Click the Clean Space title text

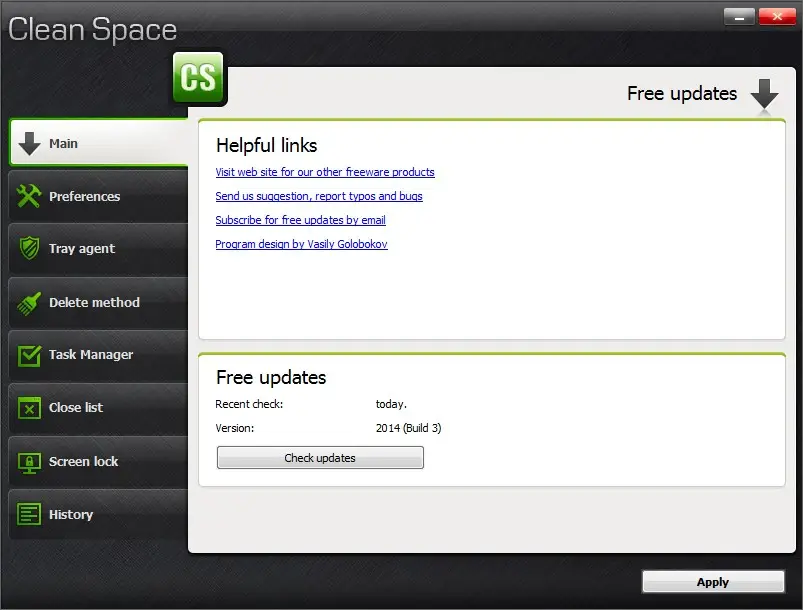[92, 30]
